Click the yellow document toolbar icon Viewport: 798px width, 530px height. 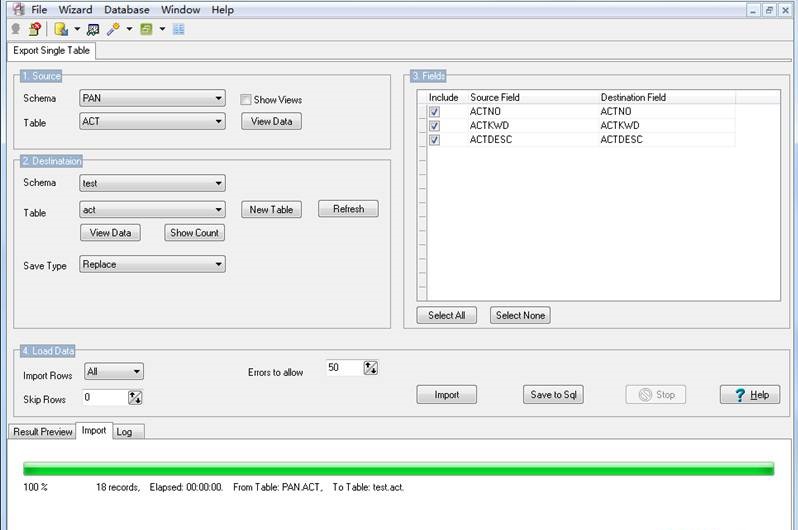click(61, 29)
